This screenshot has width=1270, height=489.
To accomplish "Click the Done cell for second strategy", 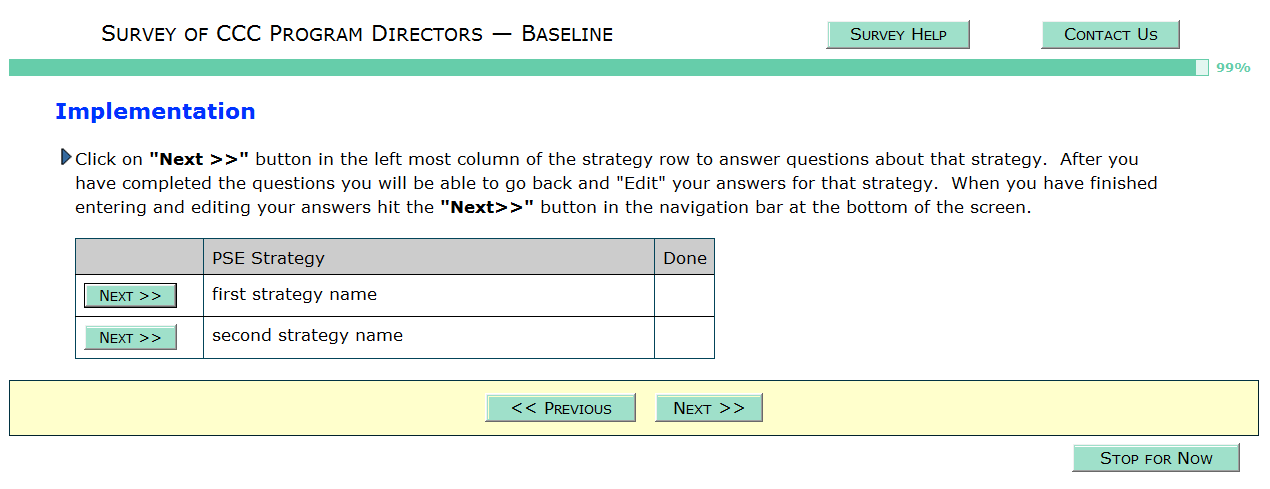I will click(684, 337).
